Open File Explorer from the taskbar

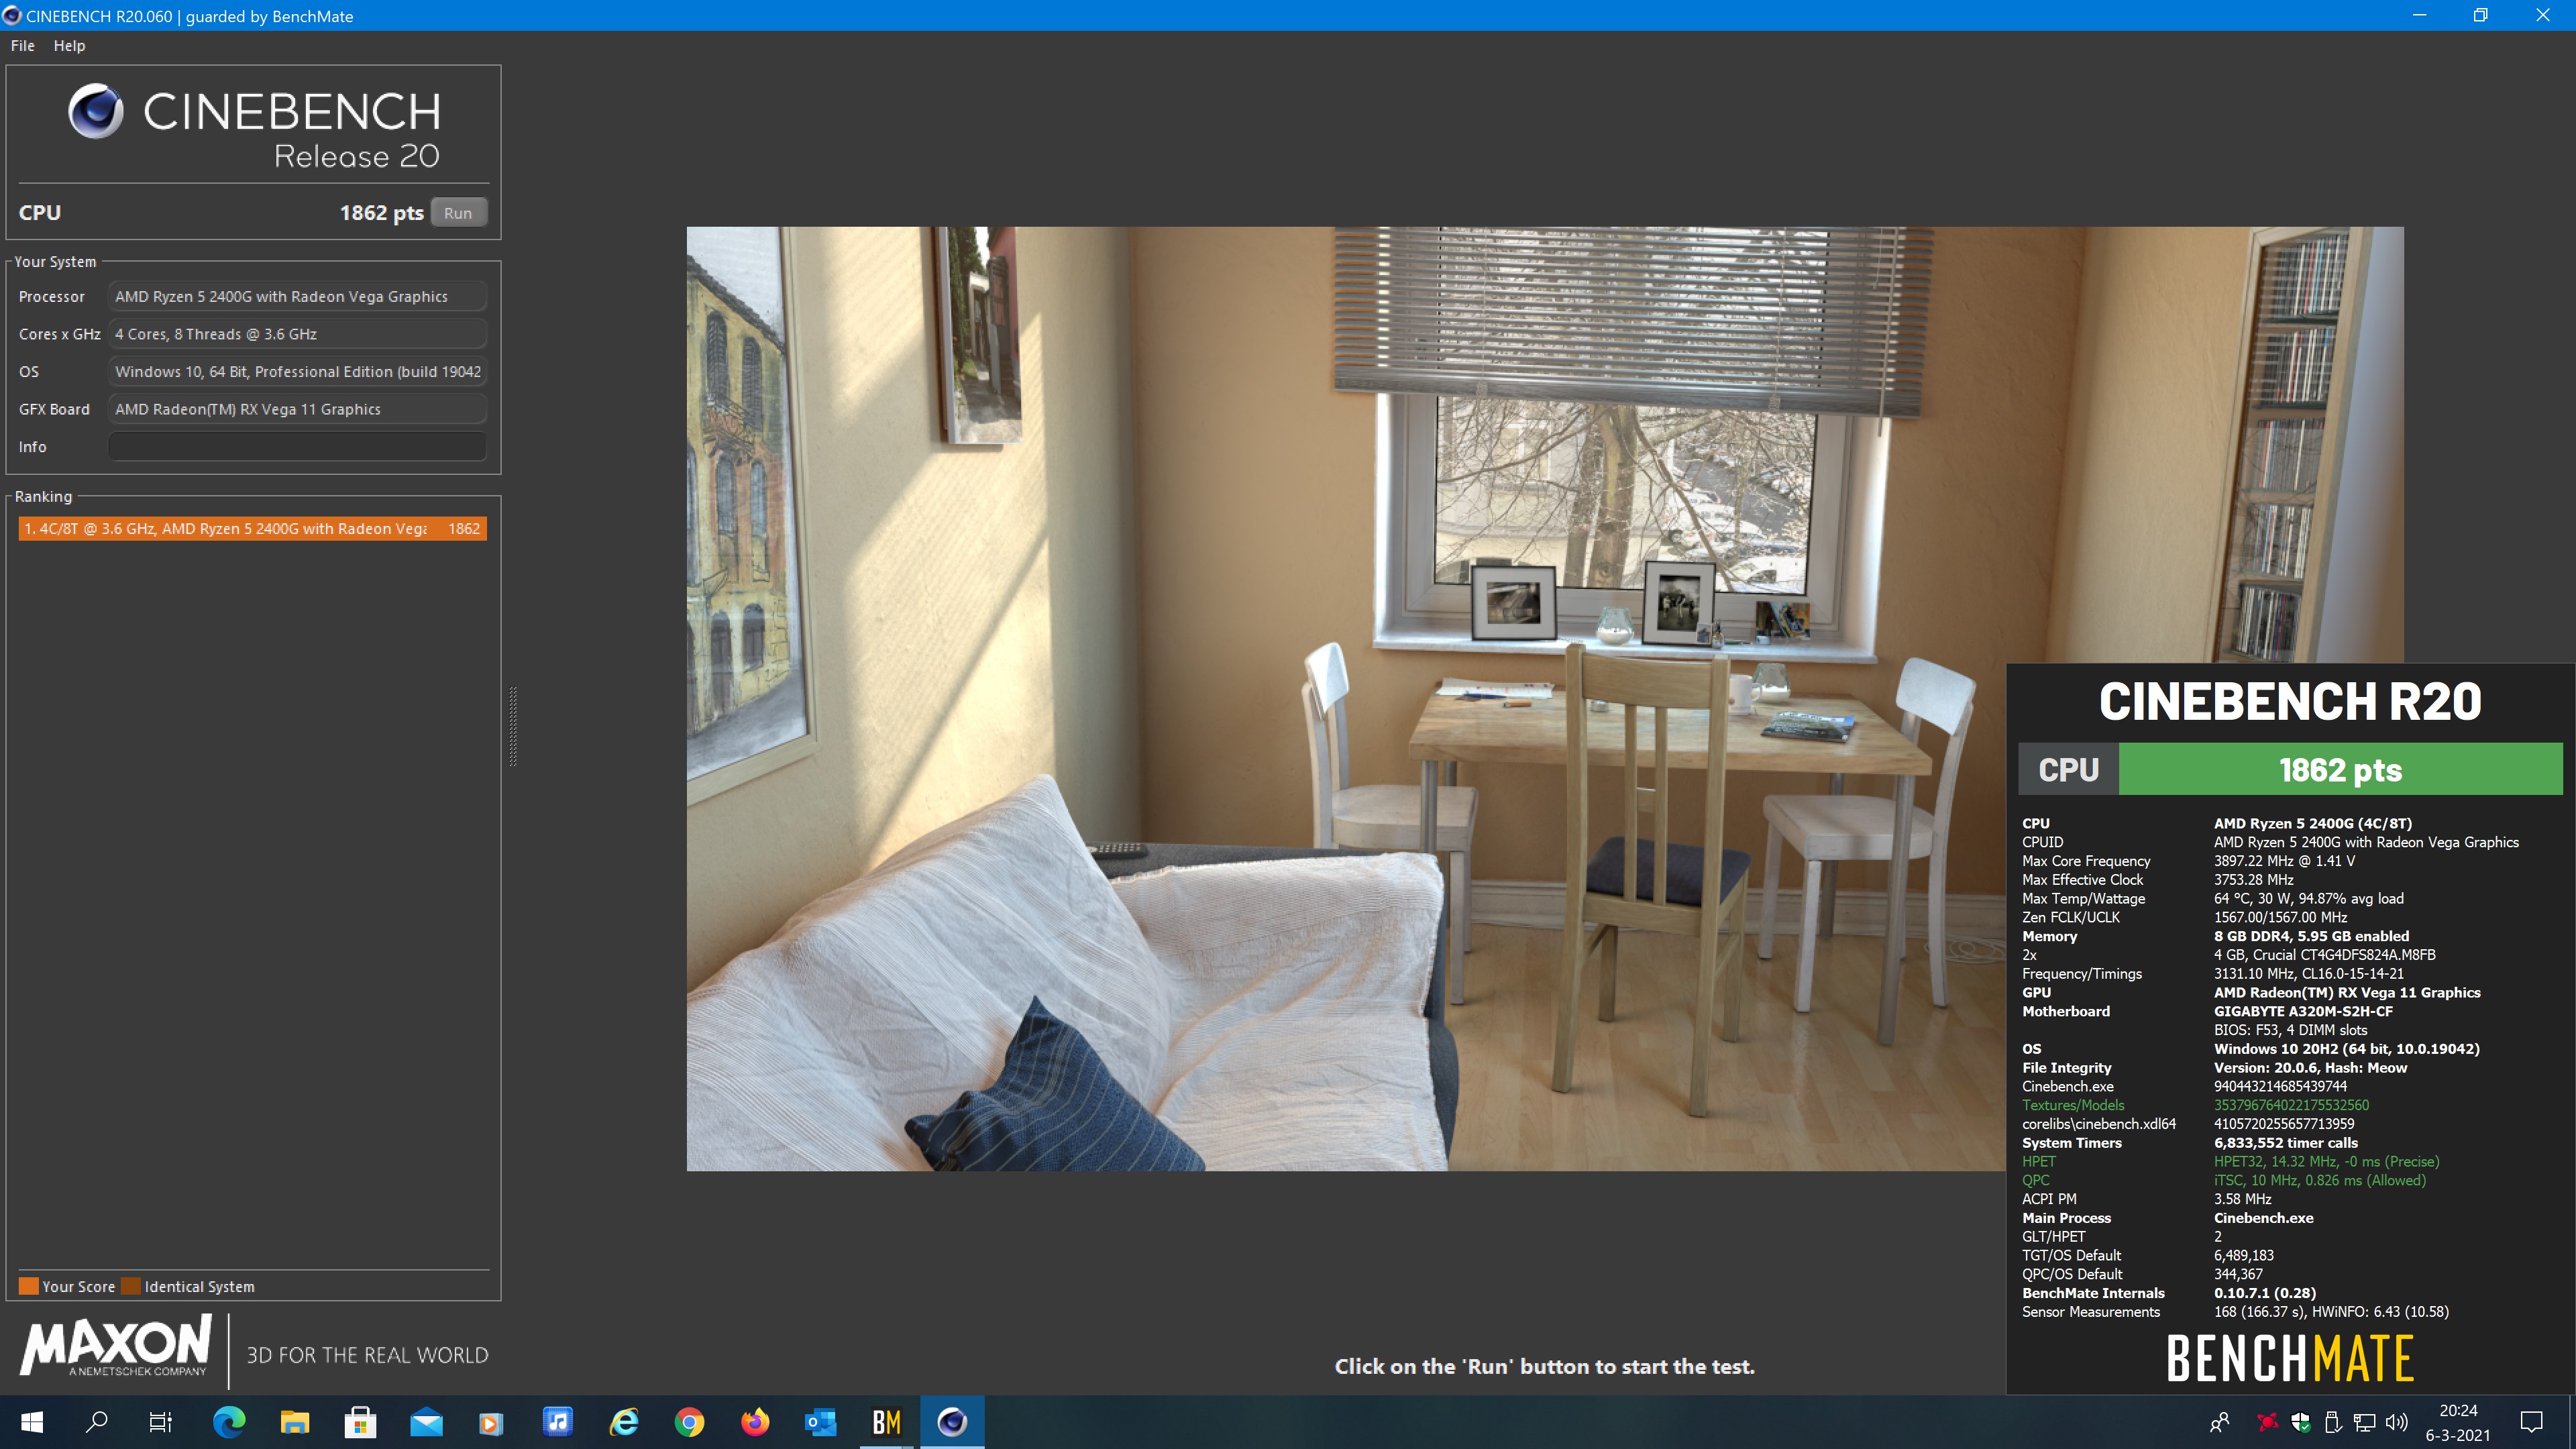294,1422
